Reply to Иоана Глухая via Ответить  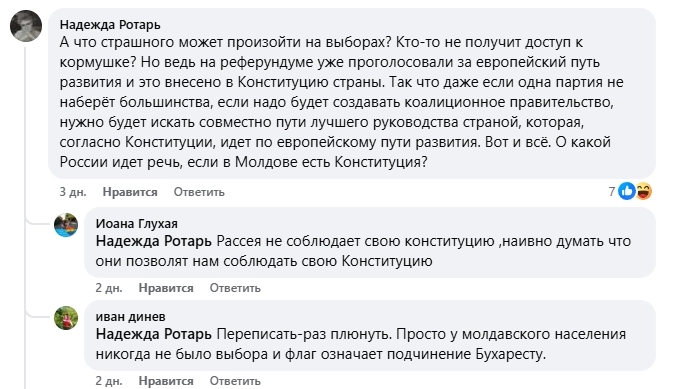(x=235, y=288)
